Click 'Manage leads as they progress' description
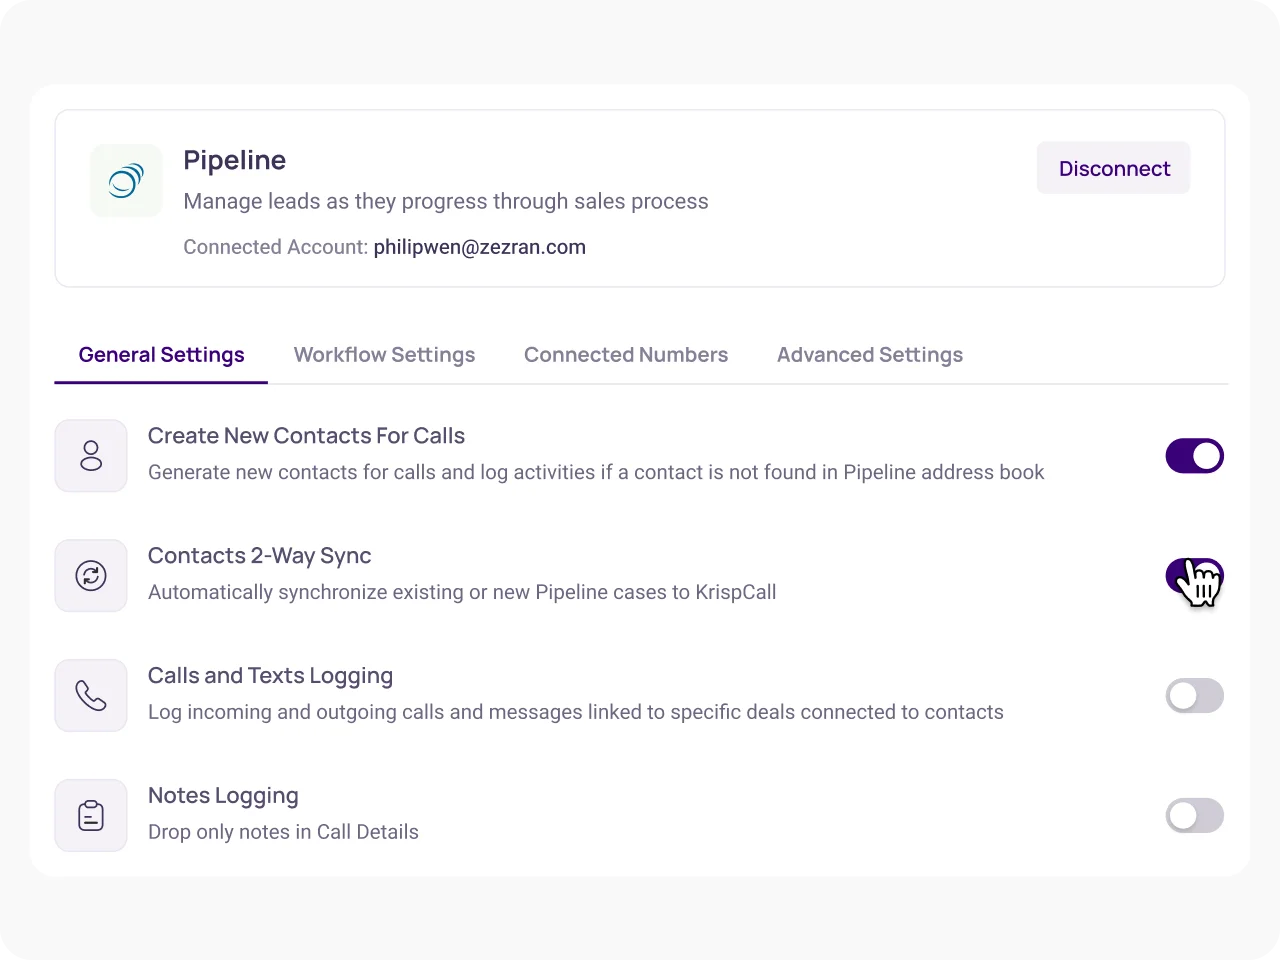Image resolution: width=1280 pixels, height=960 pixels. [x=446, y=202]
